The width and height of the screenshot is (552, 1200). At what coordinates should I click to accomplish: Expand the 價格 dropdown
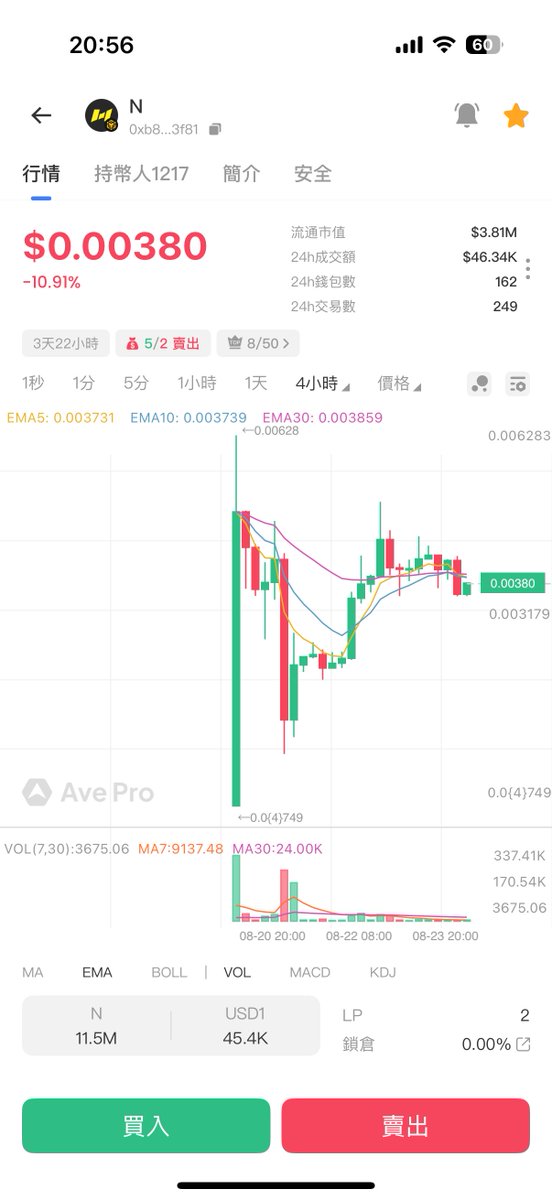click(399, 383)
